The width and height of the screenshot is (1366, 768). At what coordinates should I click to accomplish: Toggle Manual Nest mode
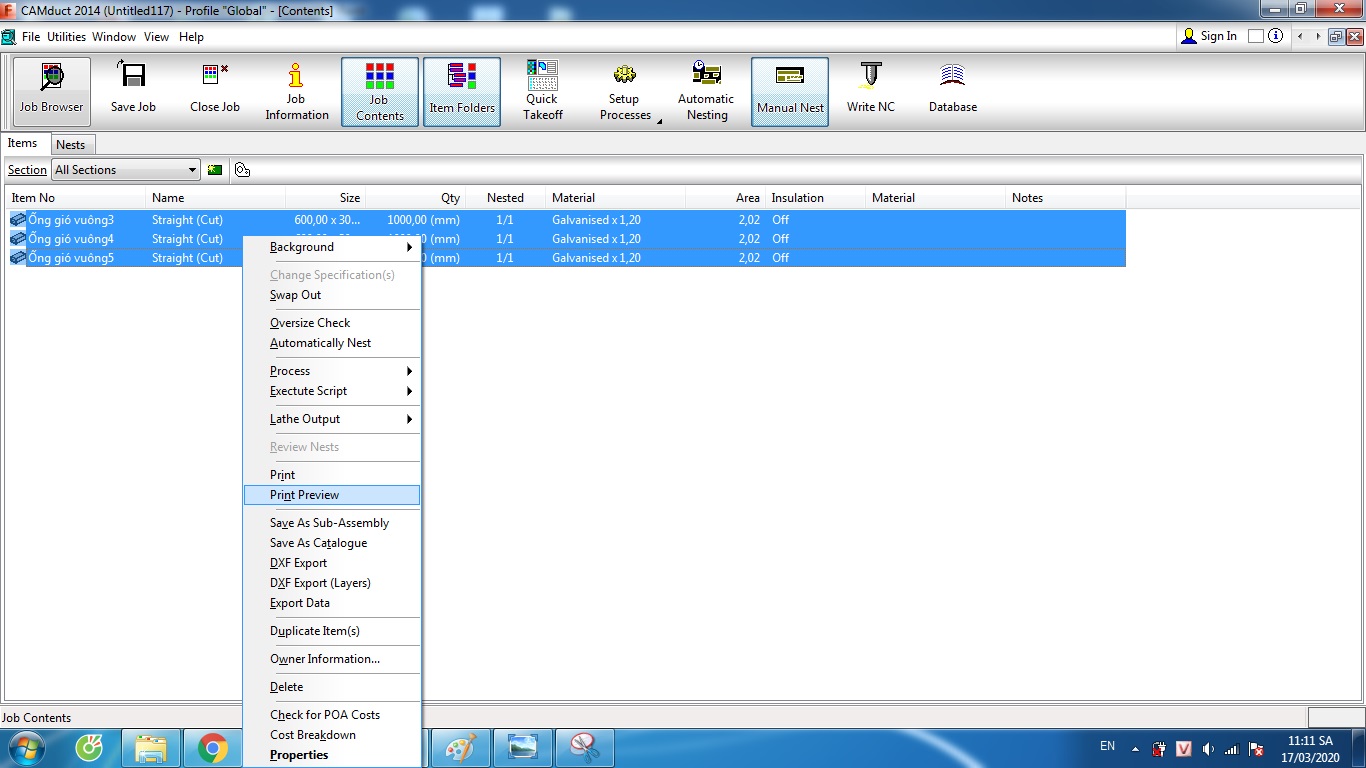[790, 91]
